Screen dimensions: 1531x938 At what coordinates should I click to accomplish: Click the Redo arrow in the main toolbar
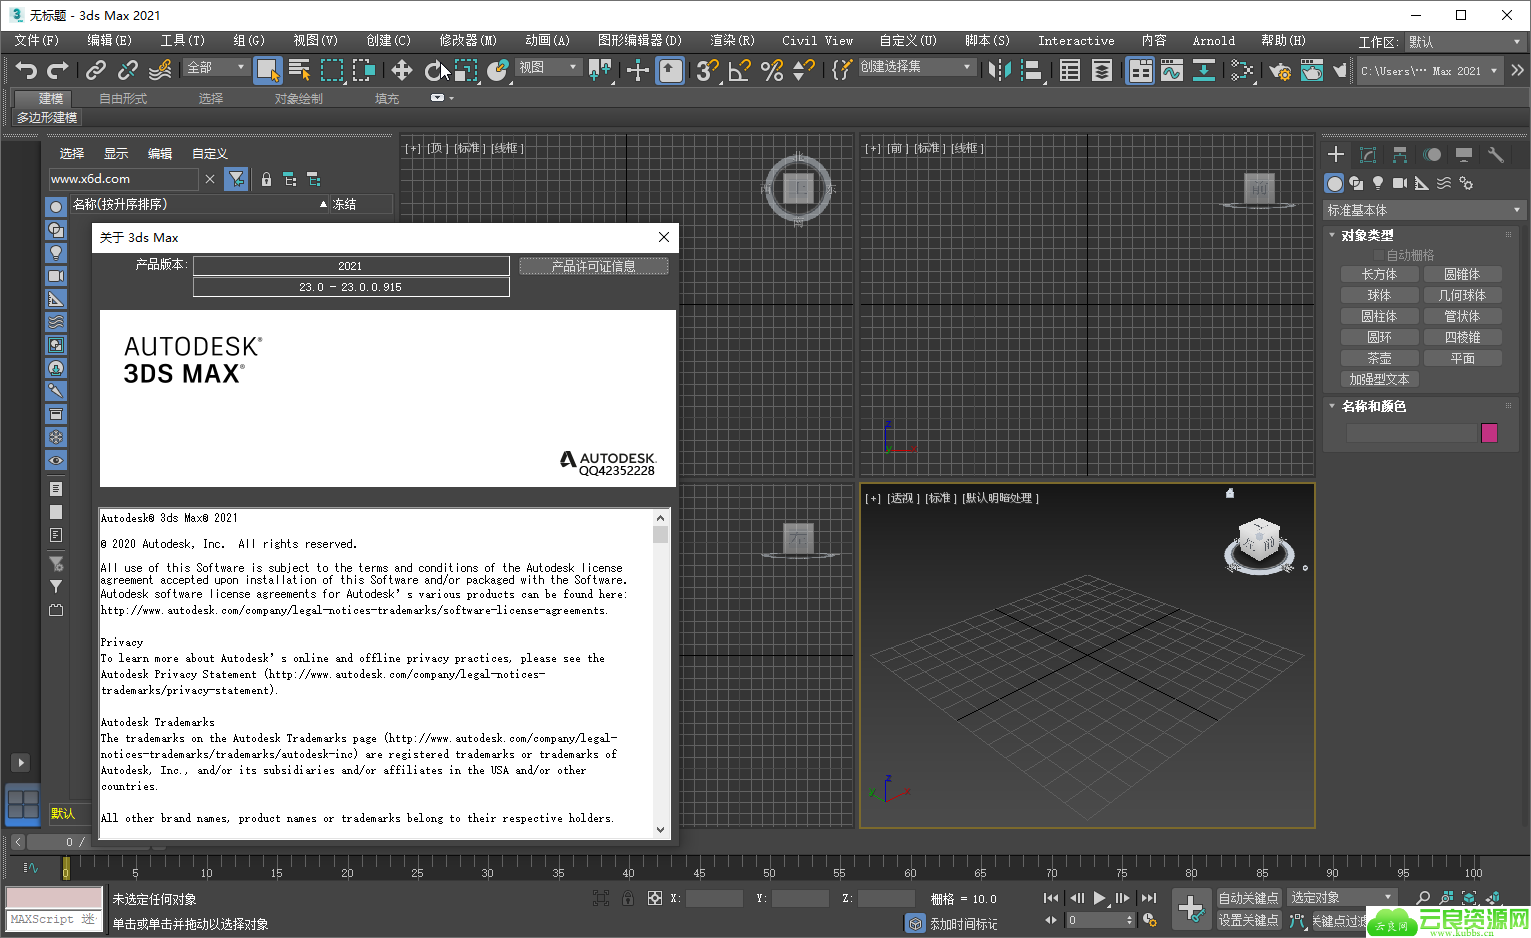[58, 70]
